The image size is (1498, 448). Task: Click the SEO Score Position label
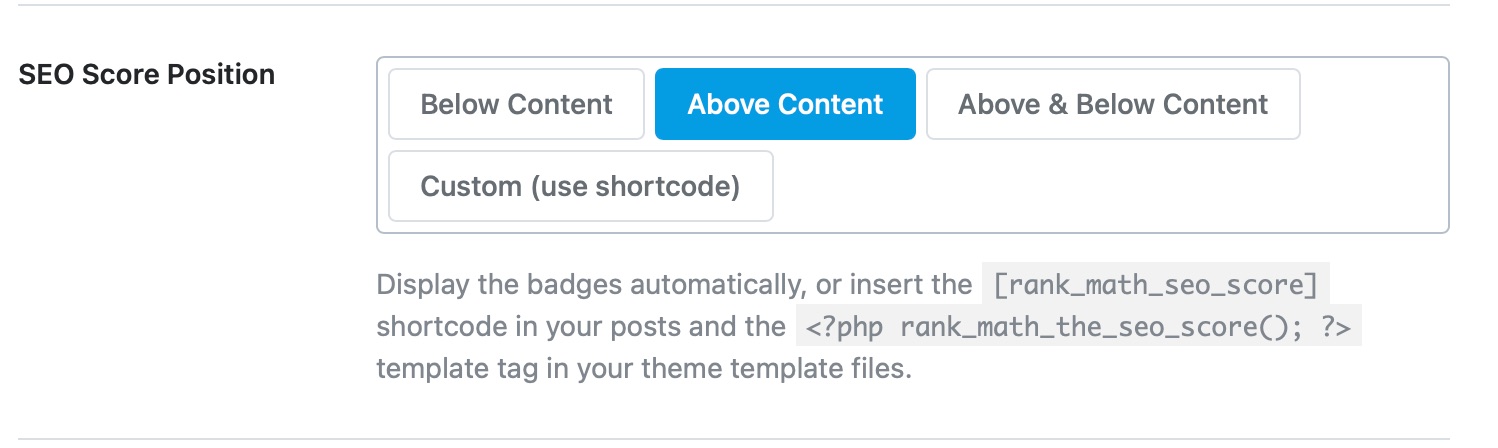click(147, 75)
